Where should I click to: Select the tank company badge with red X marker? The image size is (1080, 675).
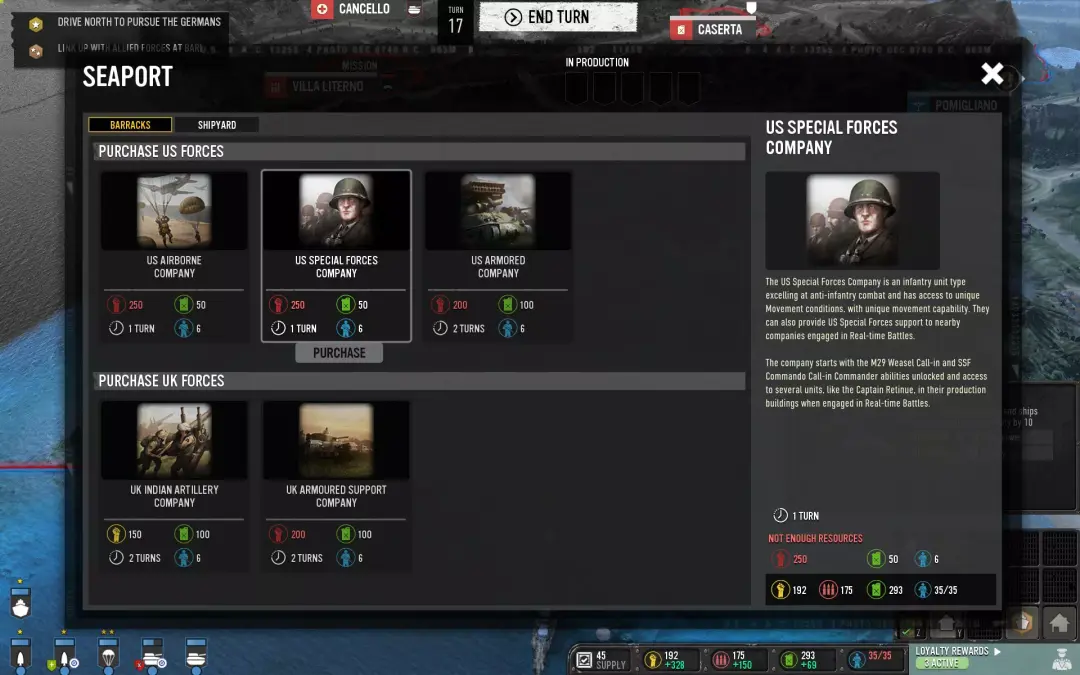click(x=152, y=654)
